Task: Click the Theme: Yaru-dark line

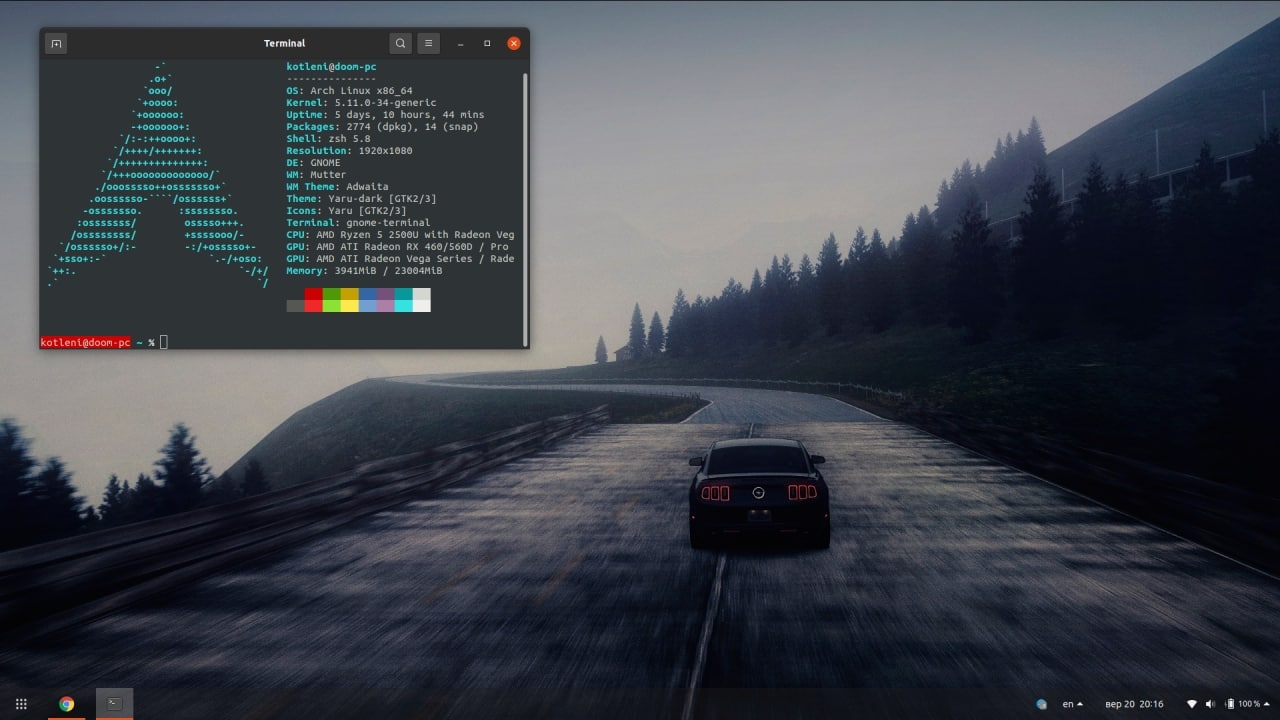Action: point(361,199)
